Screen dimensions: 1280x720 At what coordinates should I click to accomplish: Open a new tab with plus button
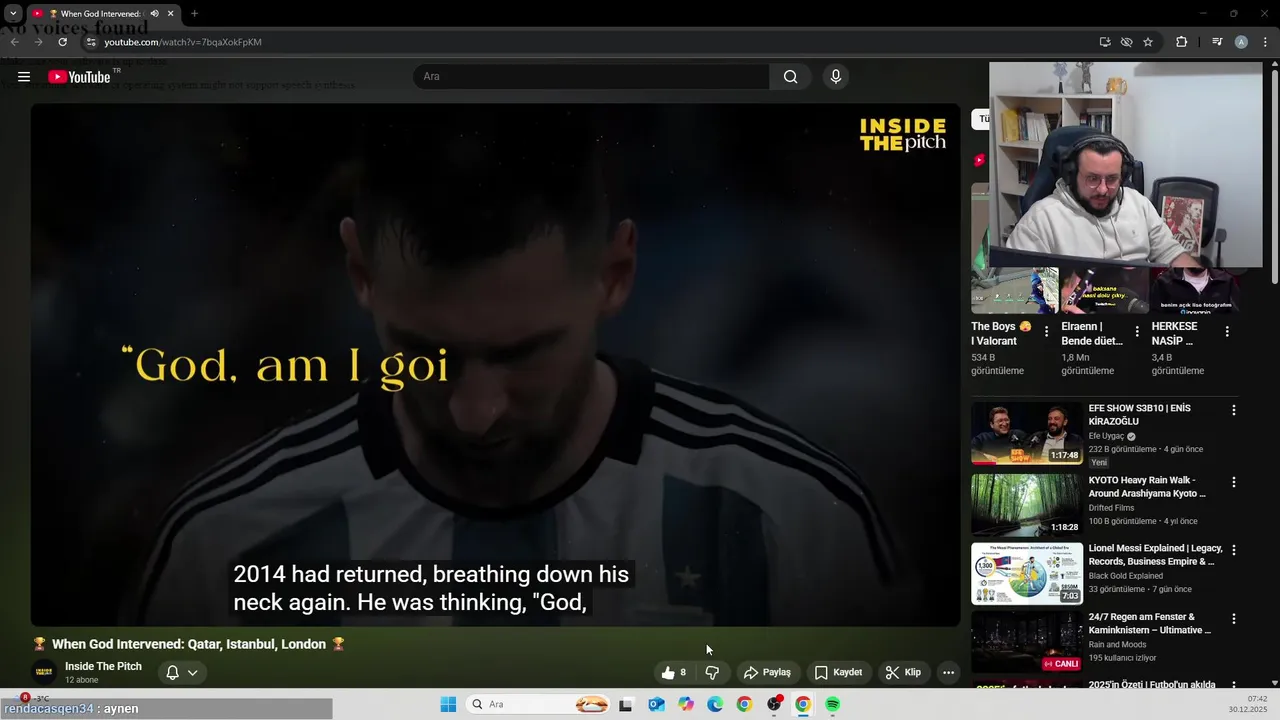click(x=194, y=14)
